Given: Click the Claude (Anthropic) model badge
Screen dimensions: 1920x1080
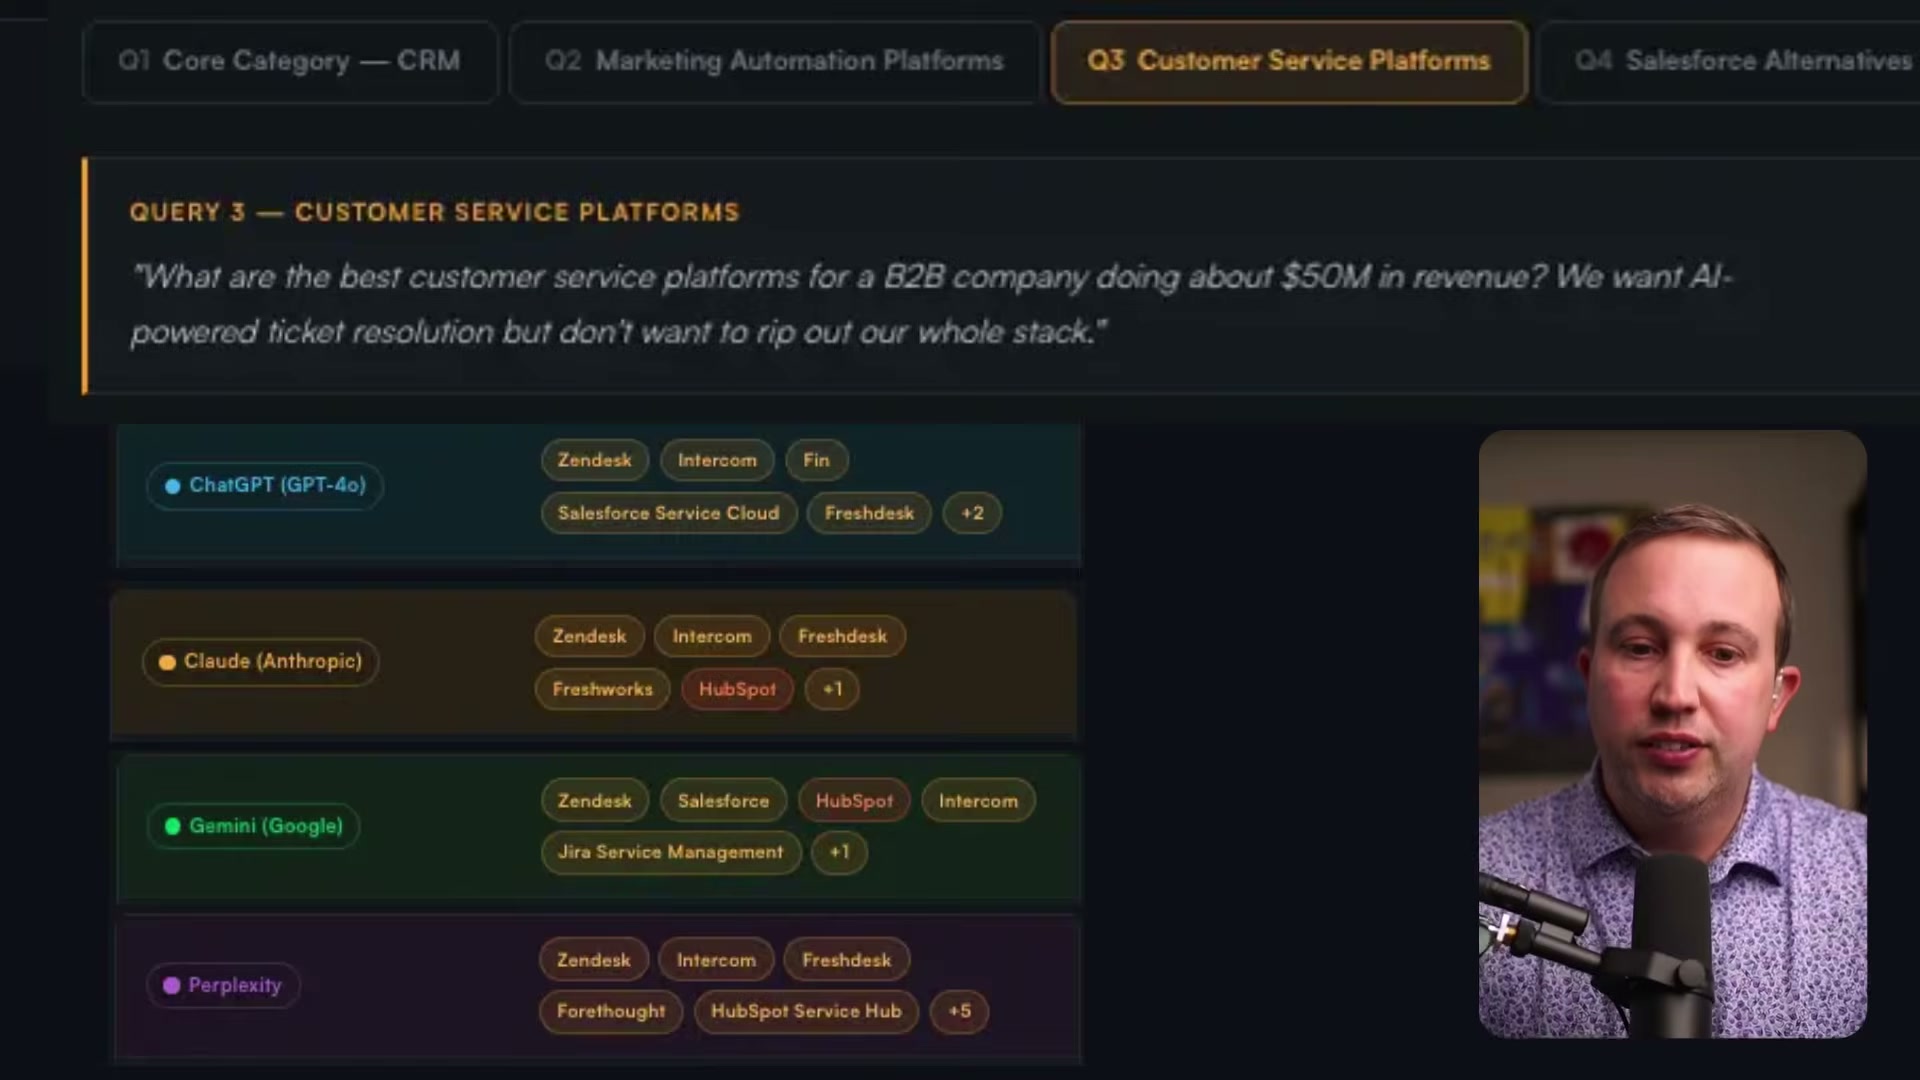Looking at the screenshot, I should [261, 662].
